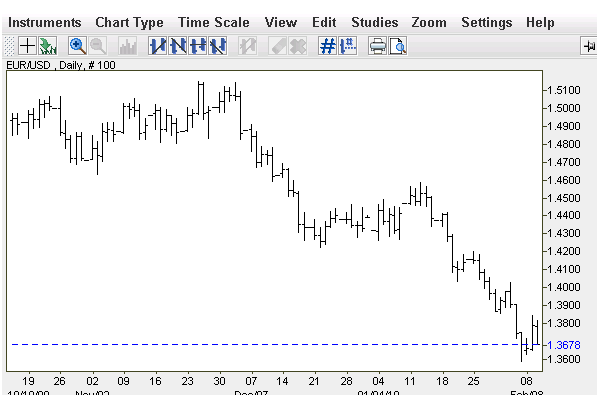This screenshot has height=395, width=597.
Task: Click the greyed edit line icon
Action: click(x=247, y=46)
